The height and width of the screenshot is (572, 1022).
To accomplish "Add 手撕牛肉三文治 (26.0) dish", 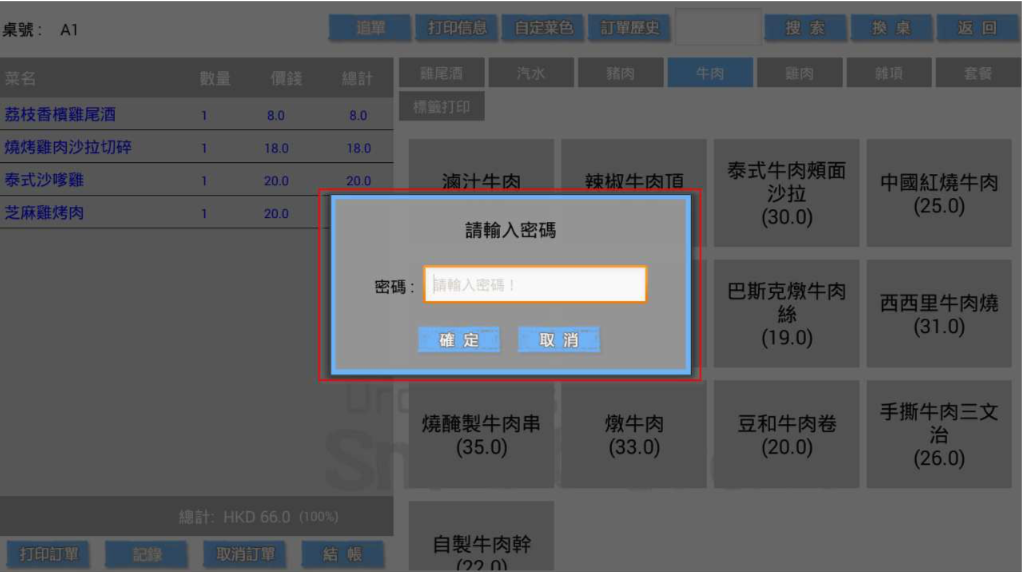I will pos(939,435).
